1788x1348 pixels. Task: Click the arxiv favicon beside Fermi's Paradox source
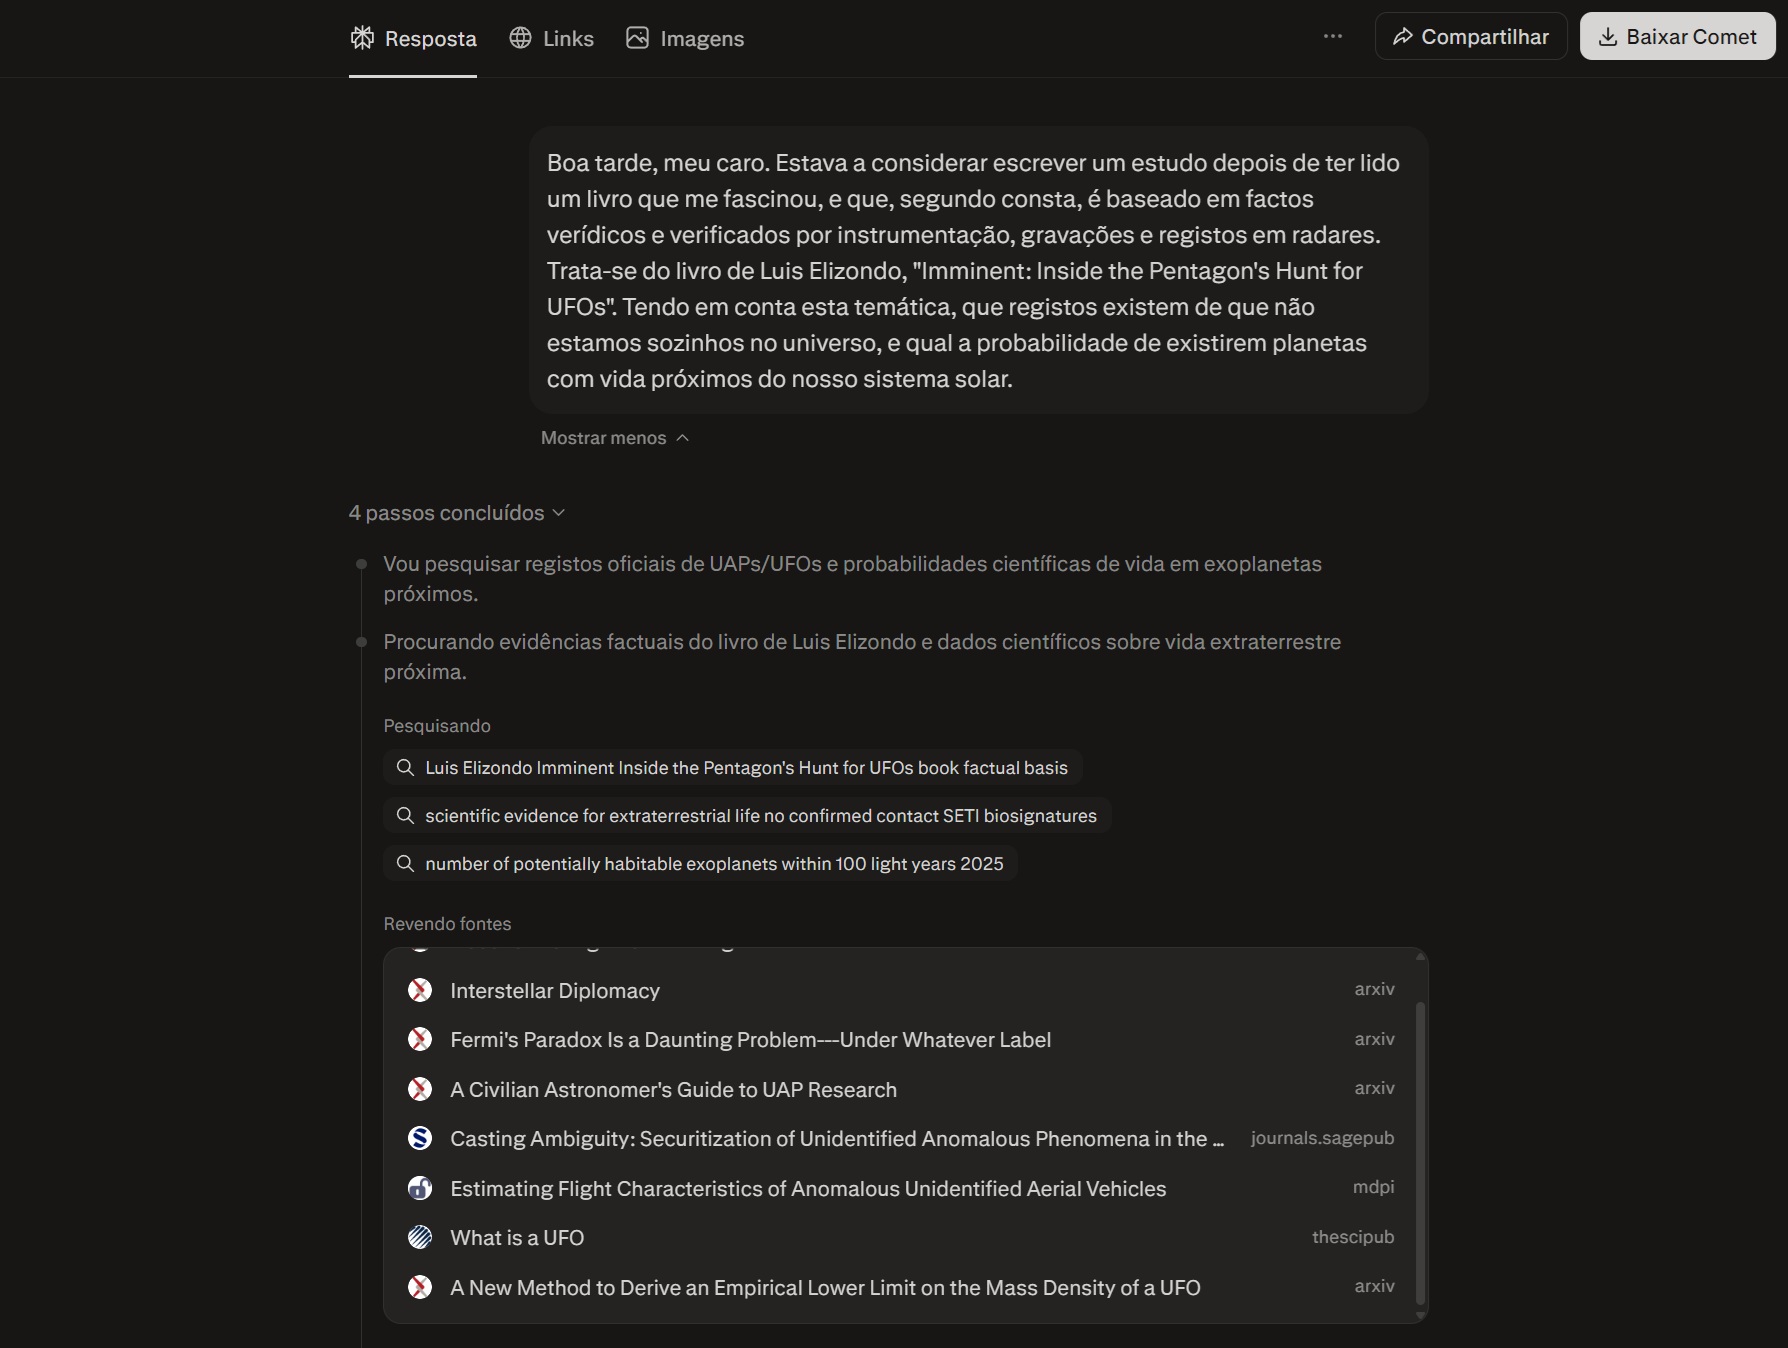(x=420, y=1039)
